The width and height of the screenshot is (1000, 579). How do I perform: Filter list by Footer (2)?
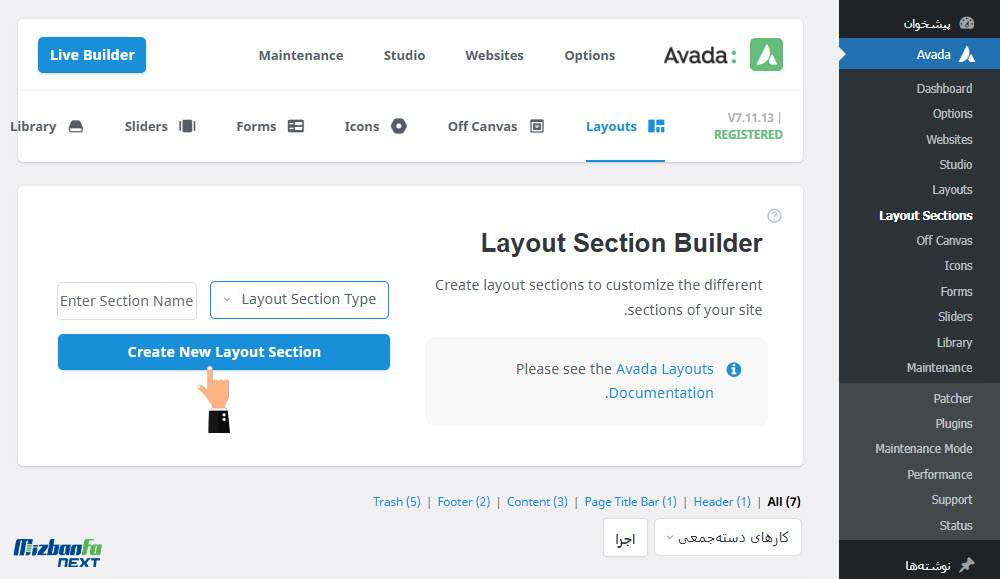pyautogui.click(x=464, y=502)
